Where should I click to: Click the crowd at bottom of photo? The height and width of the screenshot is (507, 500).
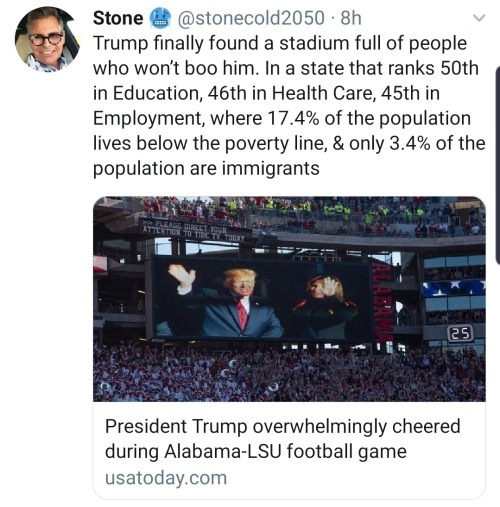(289, 372)
